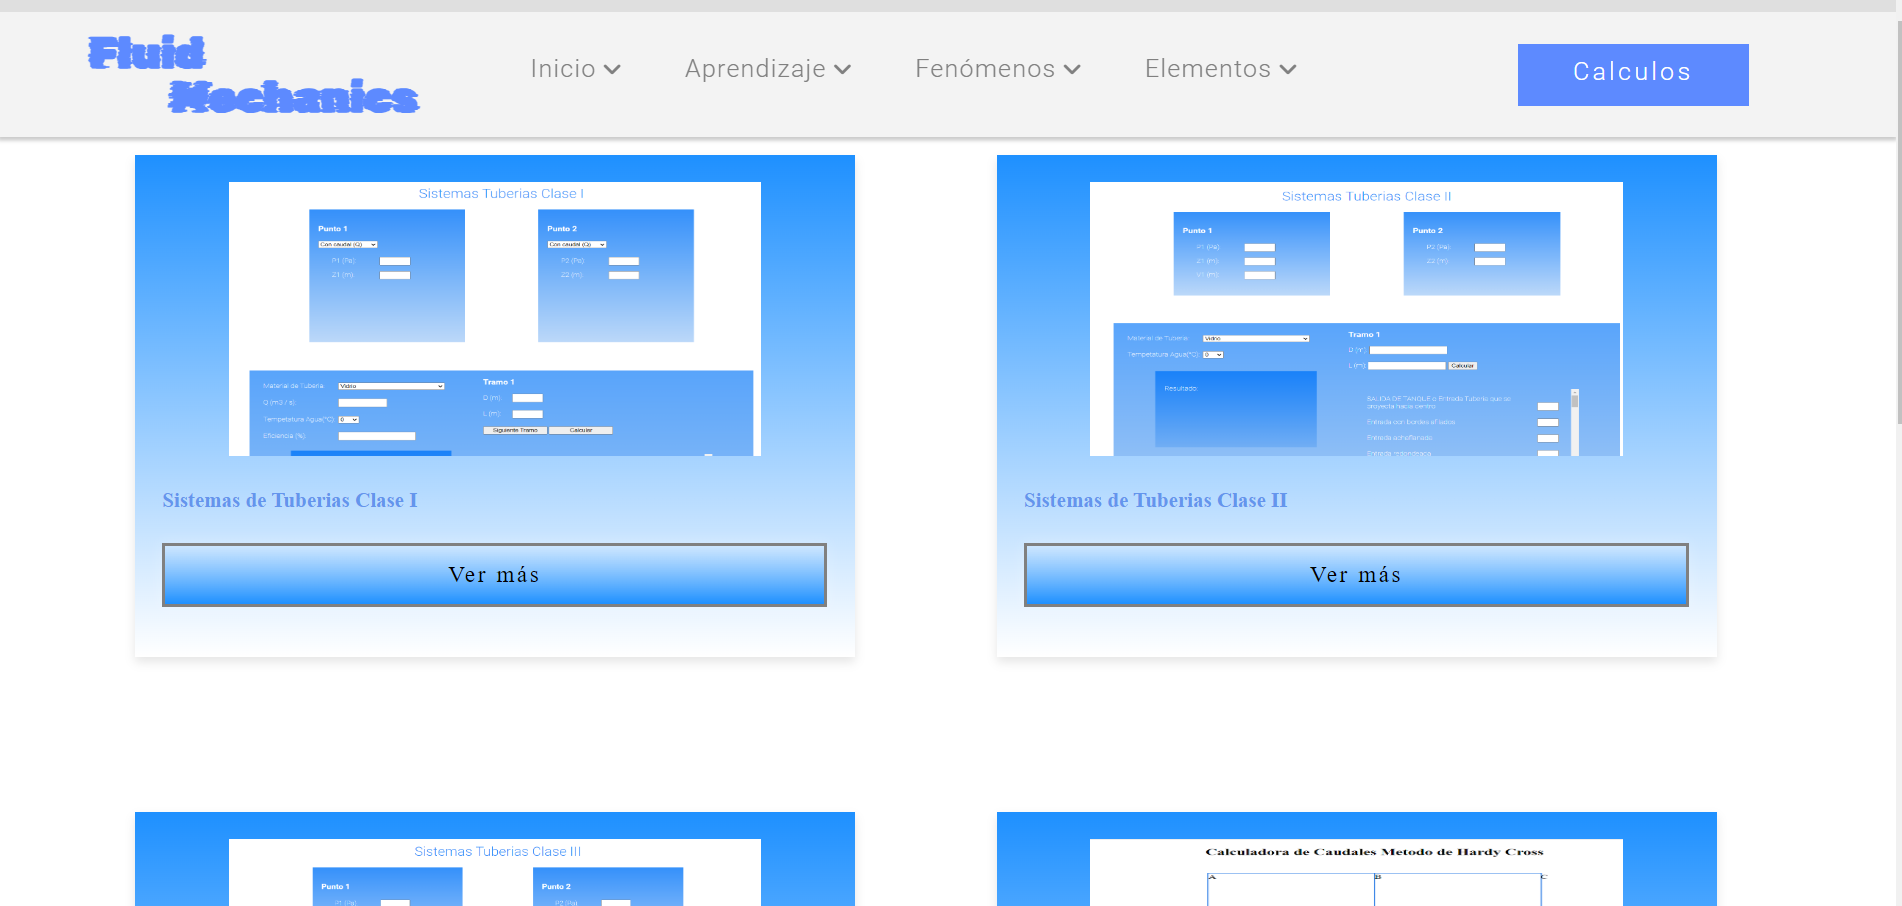Click the Sistemas Tuberias Clase III preview
Image resolution: width=1902 pixels, height=906 pixels.
click(495, 872)
